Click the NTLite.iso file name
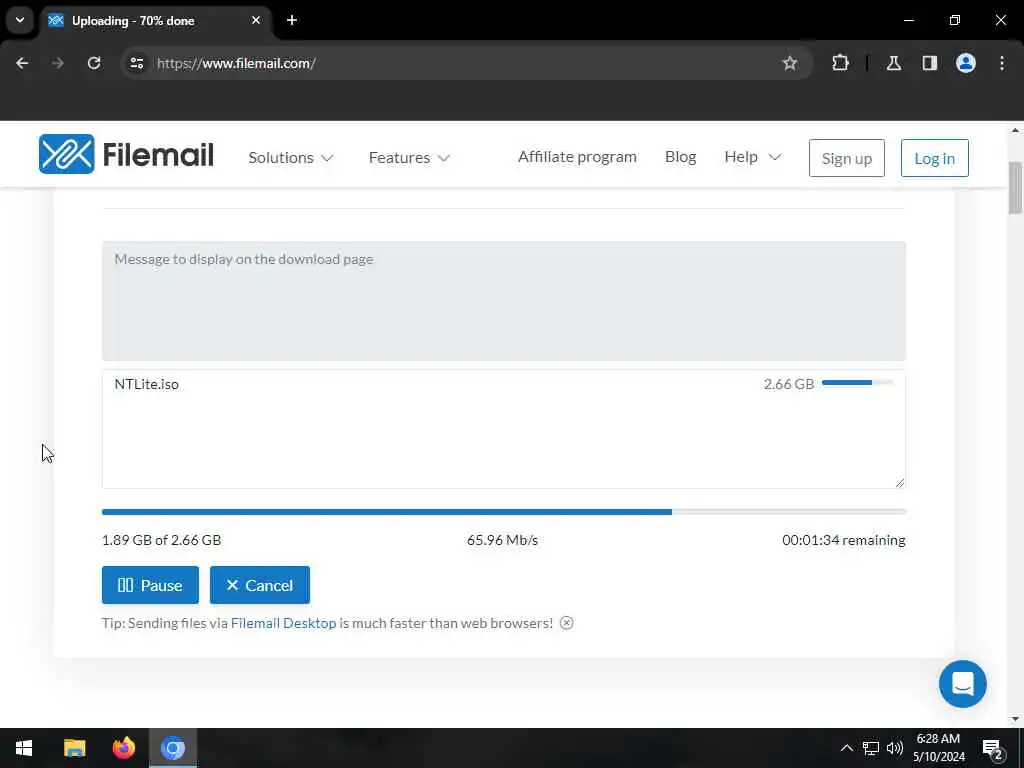The height and width of the screenshot is (768, 1024). pos(146,384)
